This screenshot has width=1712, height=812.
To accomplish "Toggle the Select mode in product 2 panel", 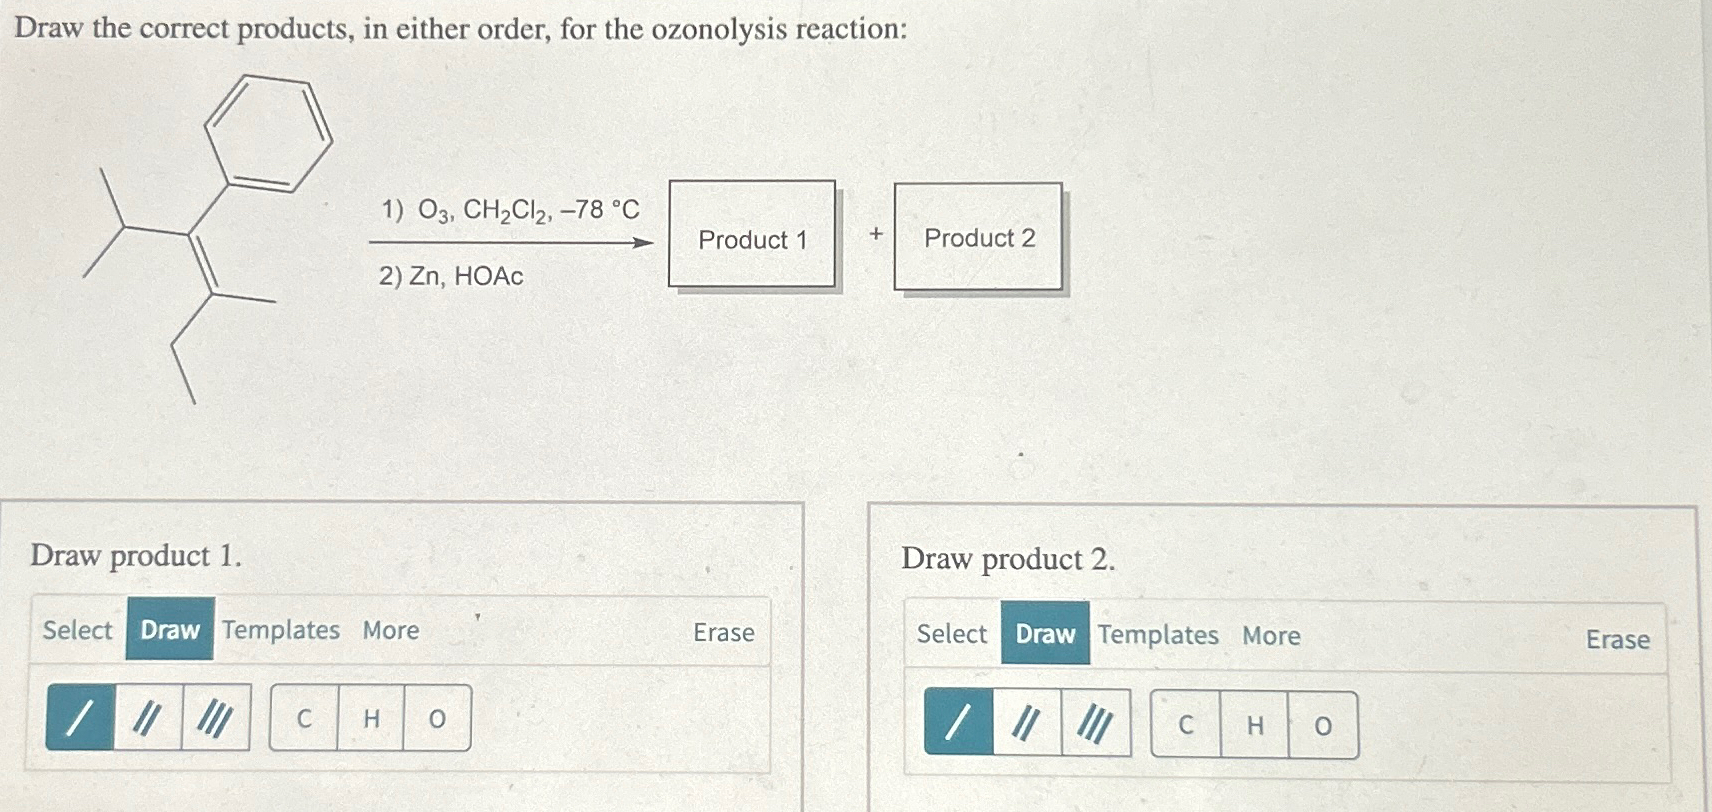I will click(x=952, y=634).
